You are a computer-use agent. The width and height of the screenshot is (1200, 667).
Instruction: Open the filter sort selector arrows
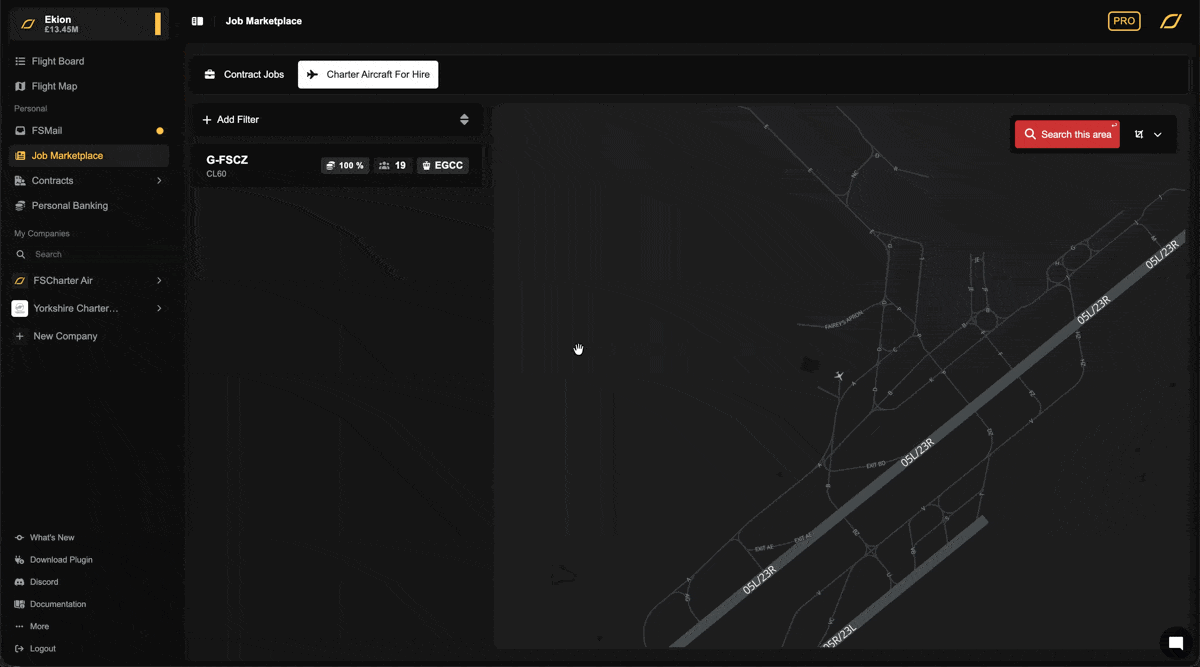[464, 120]
